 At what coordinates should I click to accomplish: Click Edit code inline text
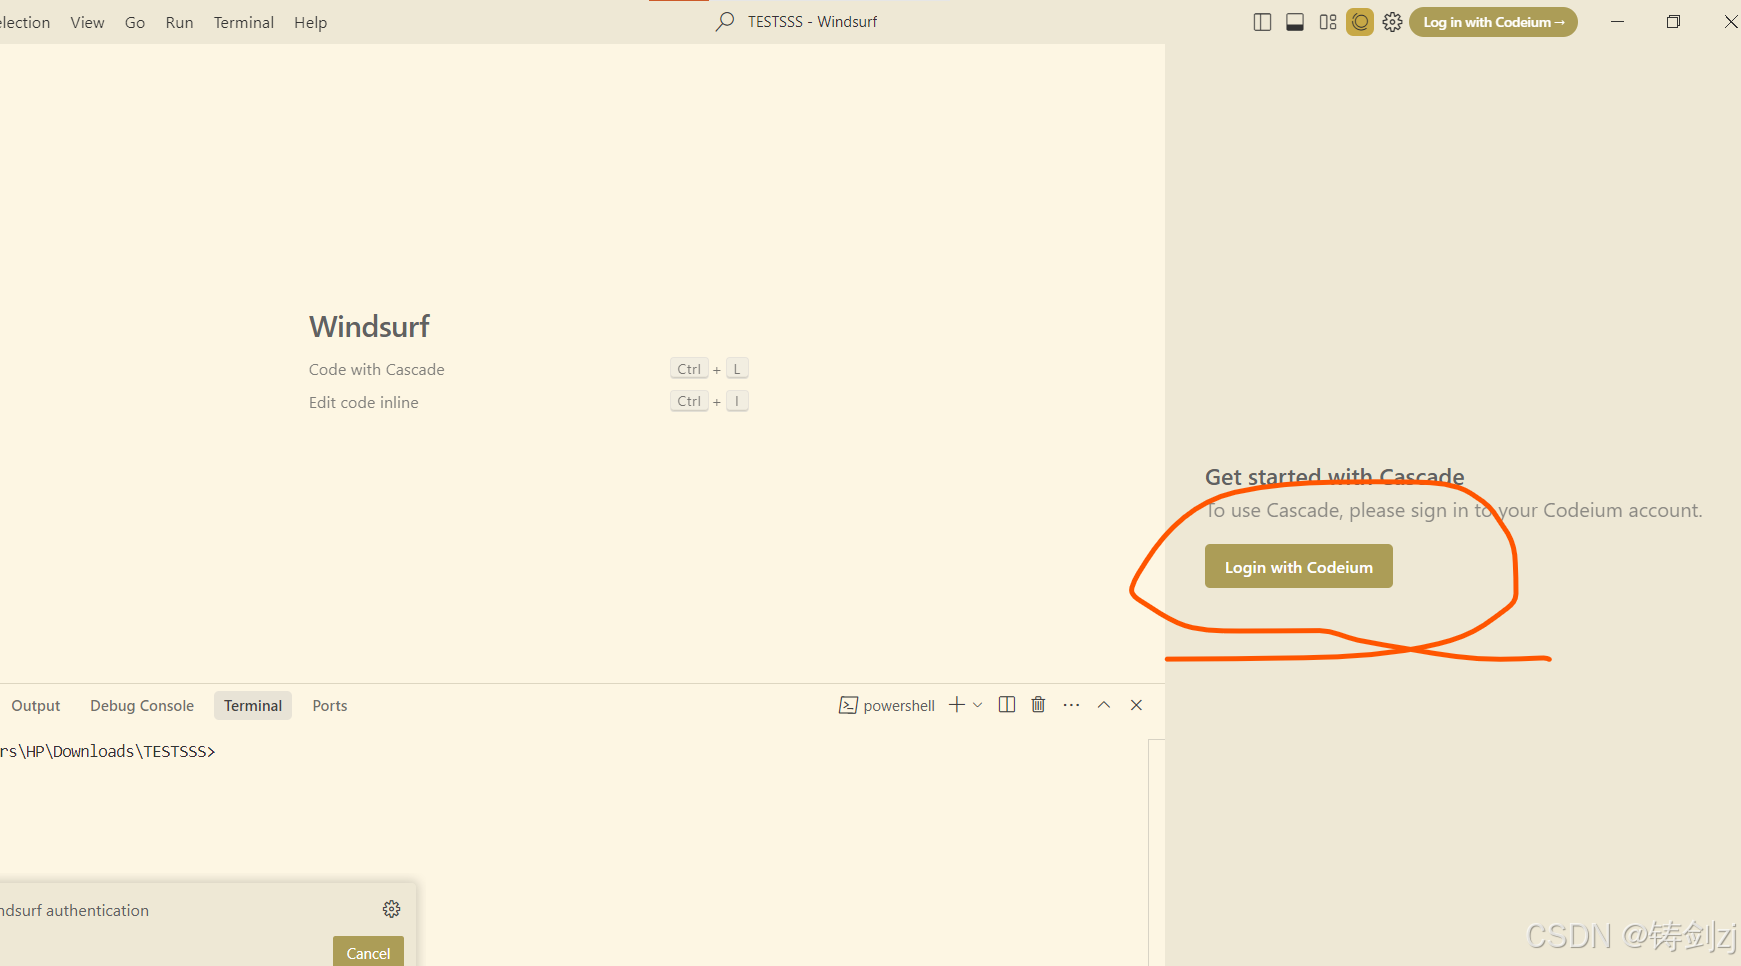coord(363,403)
